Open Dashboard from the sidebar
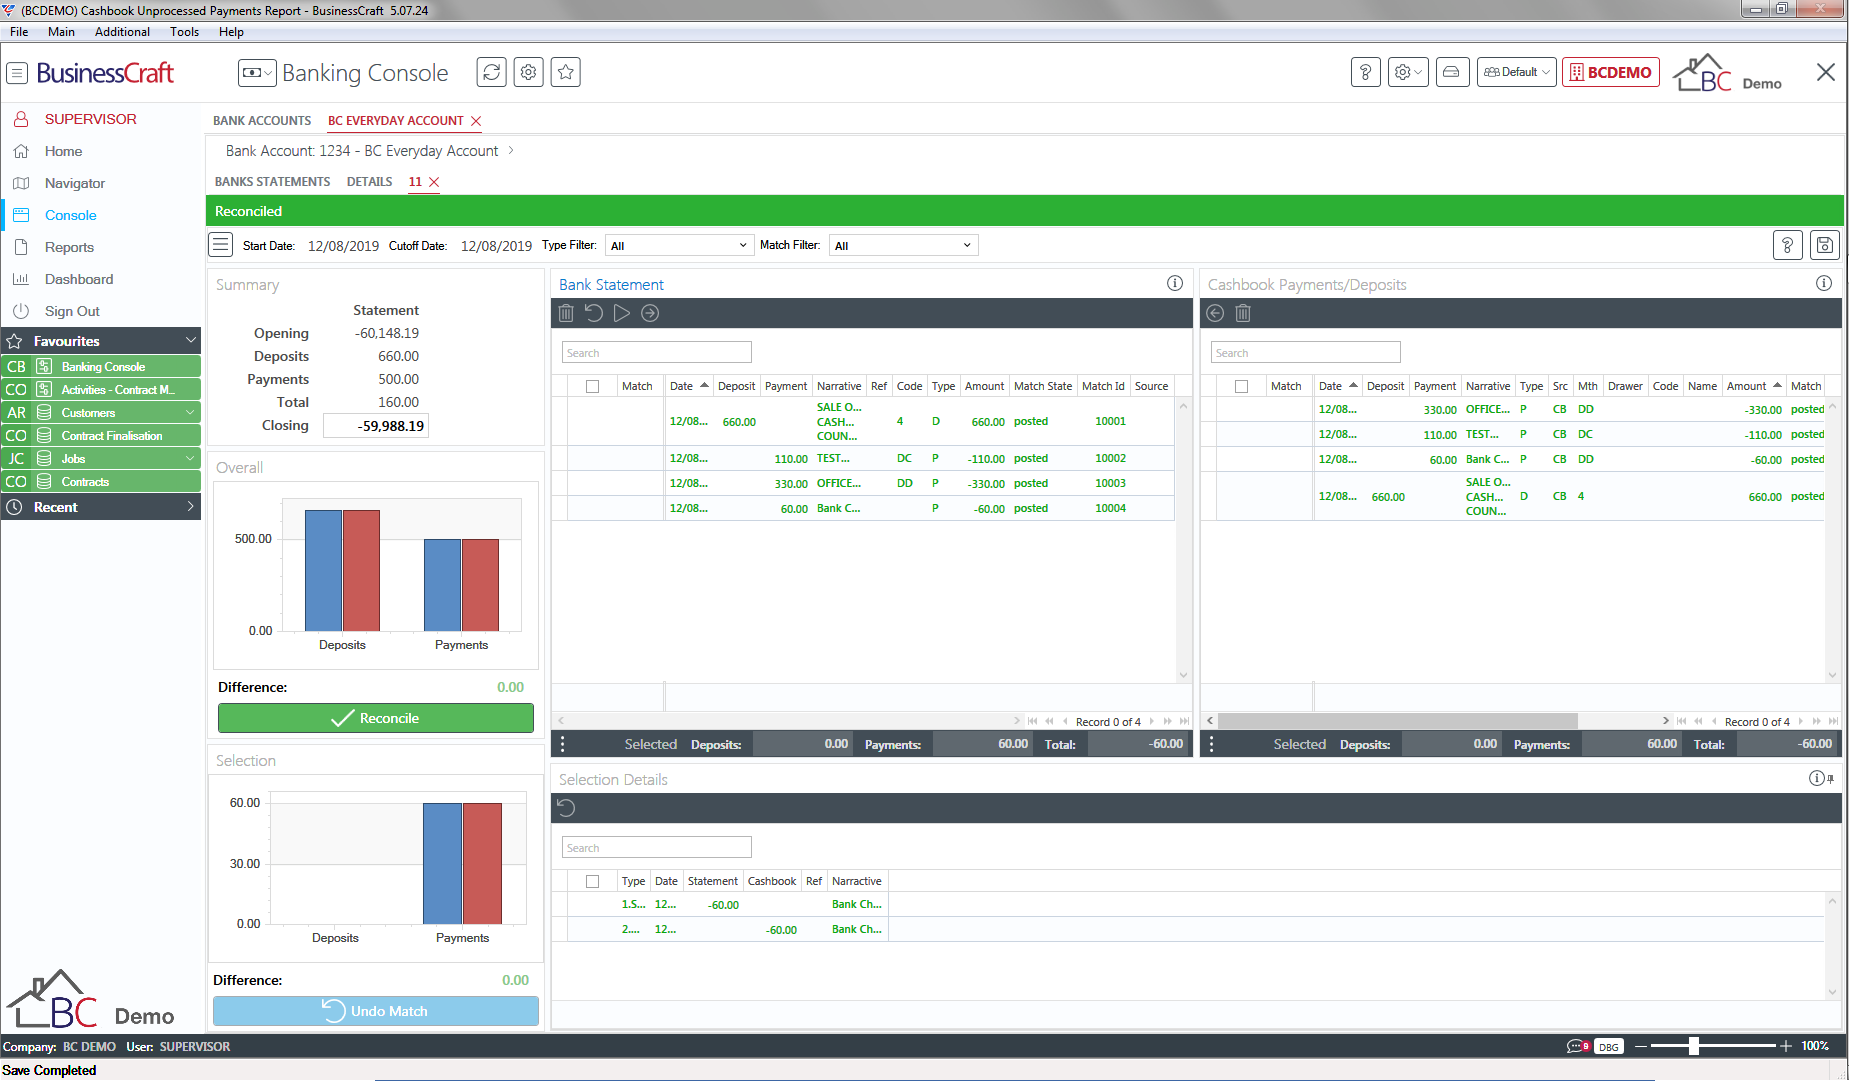1849x1081 pixels. click(x=79, y=279)
